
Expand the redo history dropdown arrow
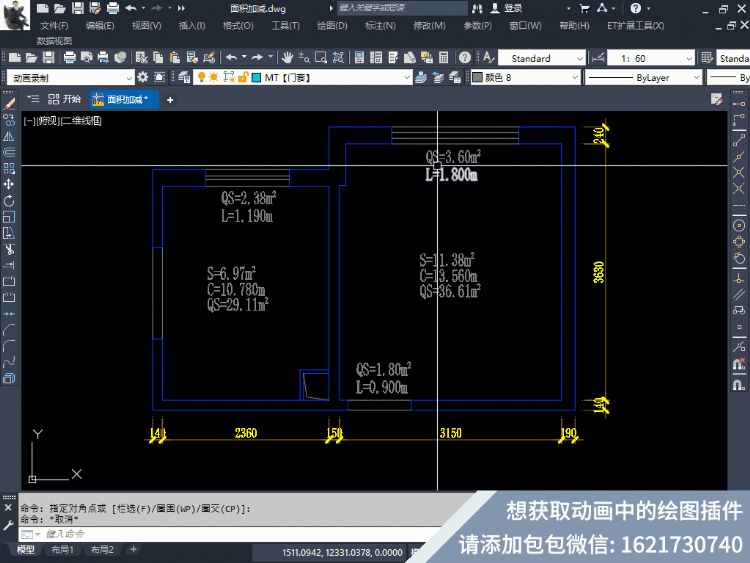tap(270, 57)
